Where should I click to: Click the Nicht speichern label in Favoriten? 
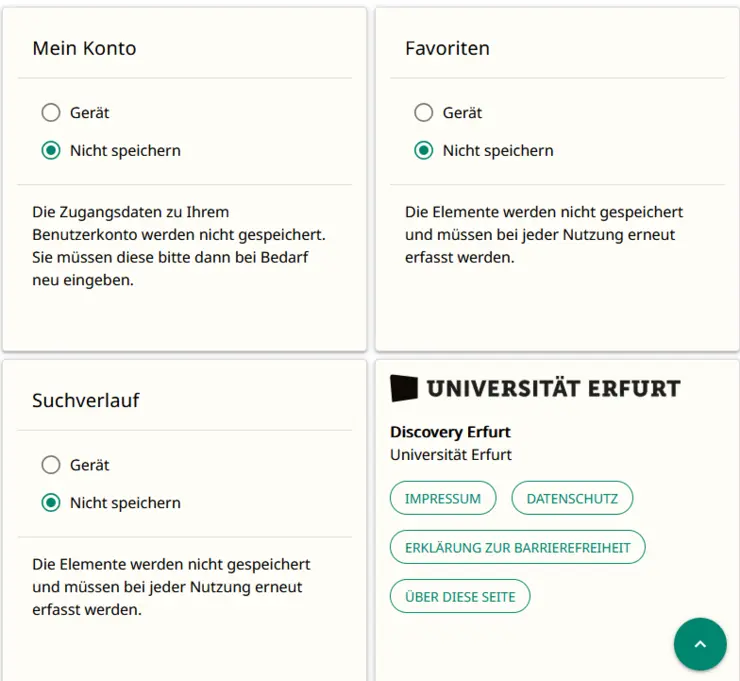pyautogui.click(x=498, y=151)
